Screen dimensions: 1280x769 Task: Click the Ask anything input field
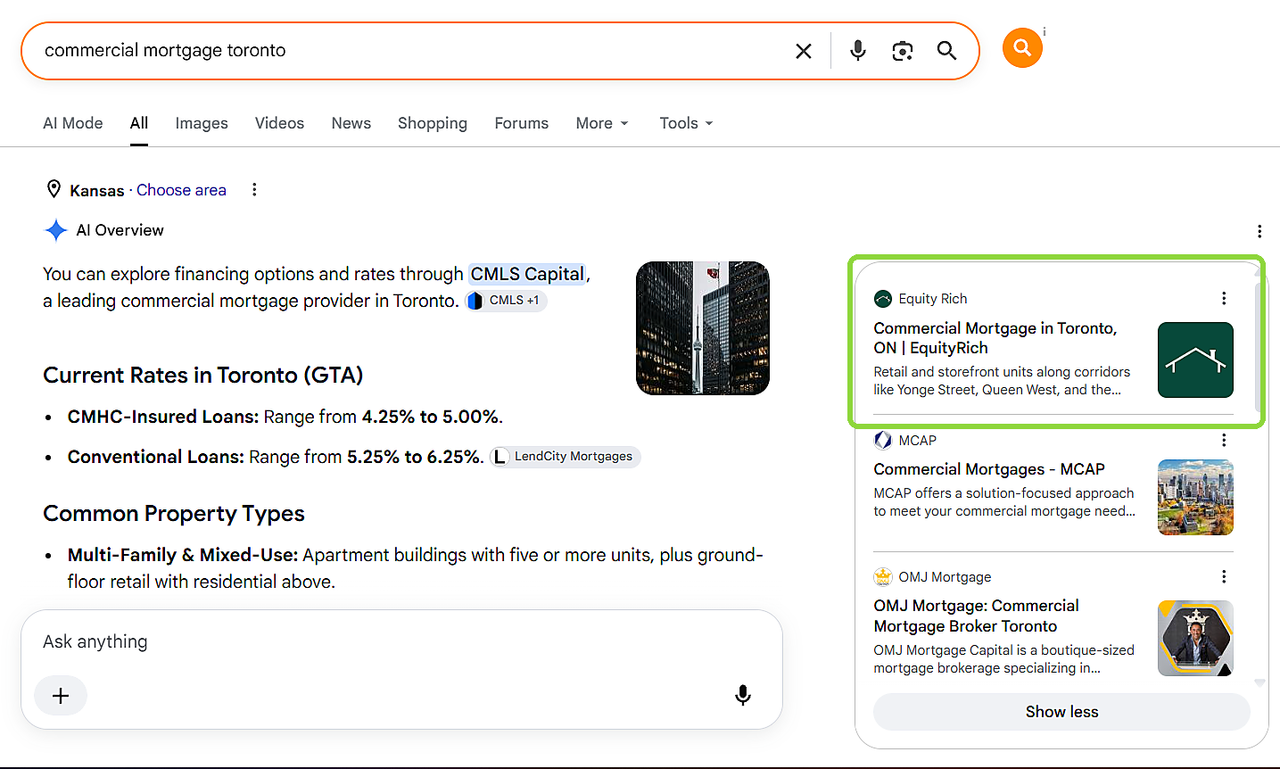[x=400, y=642]
